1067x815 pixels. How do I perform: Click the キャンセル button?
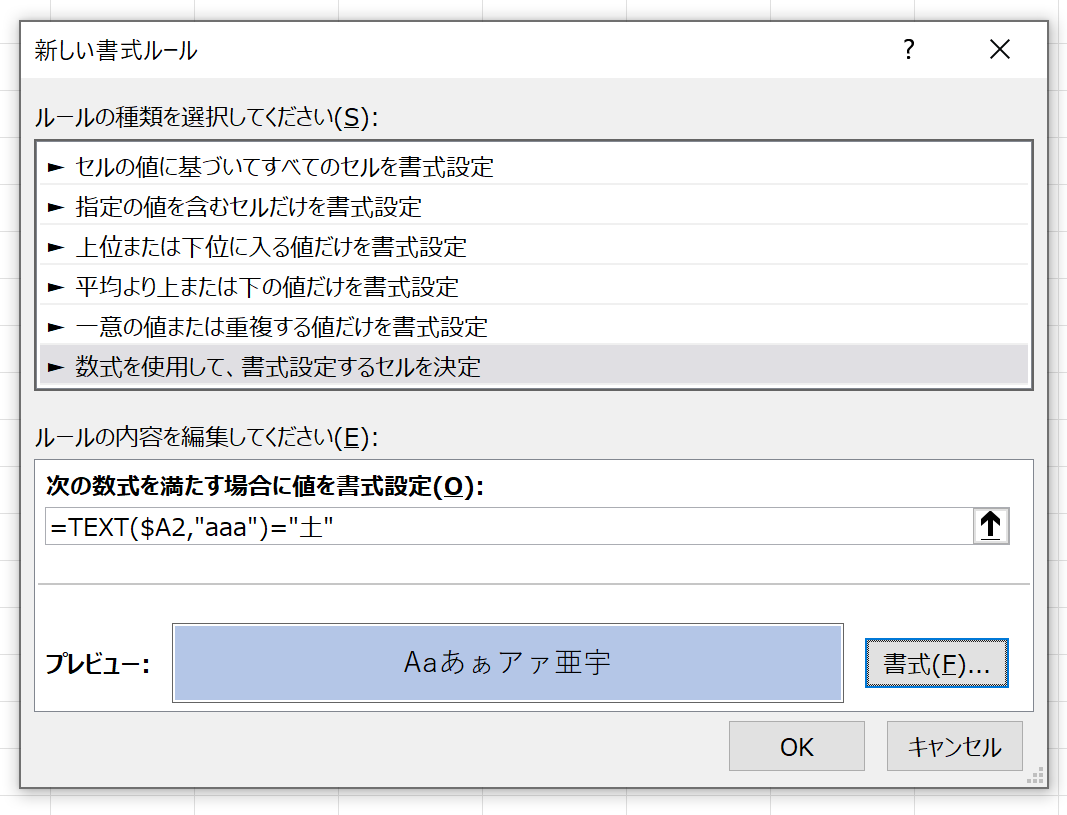(955, 746)
